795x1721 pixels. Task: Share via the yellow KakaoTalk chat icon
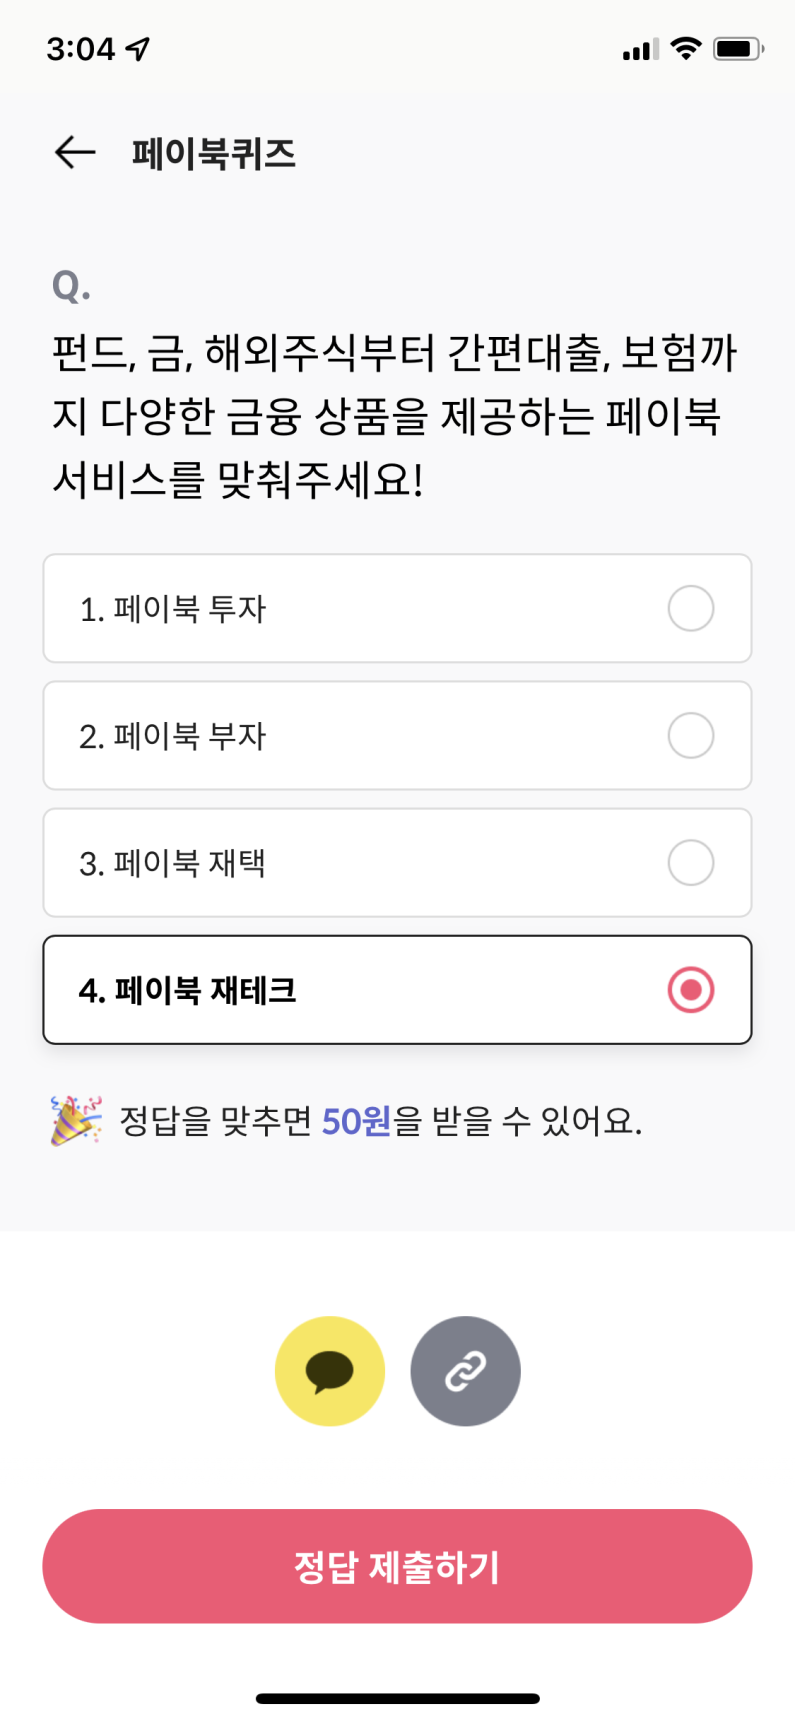[330, 1371]
